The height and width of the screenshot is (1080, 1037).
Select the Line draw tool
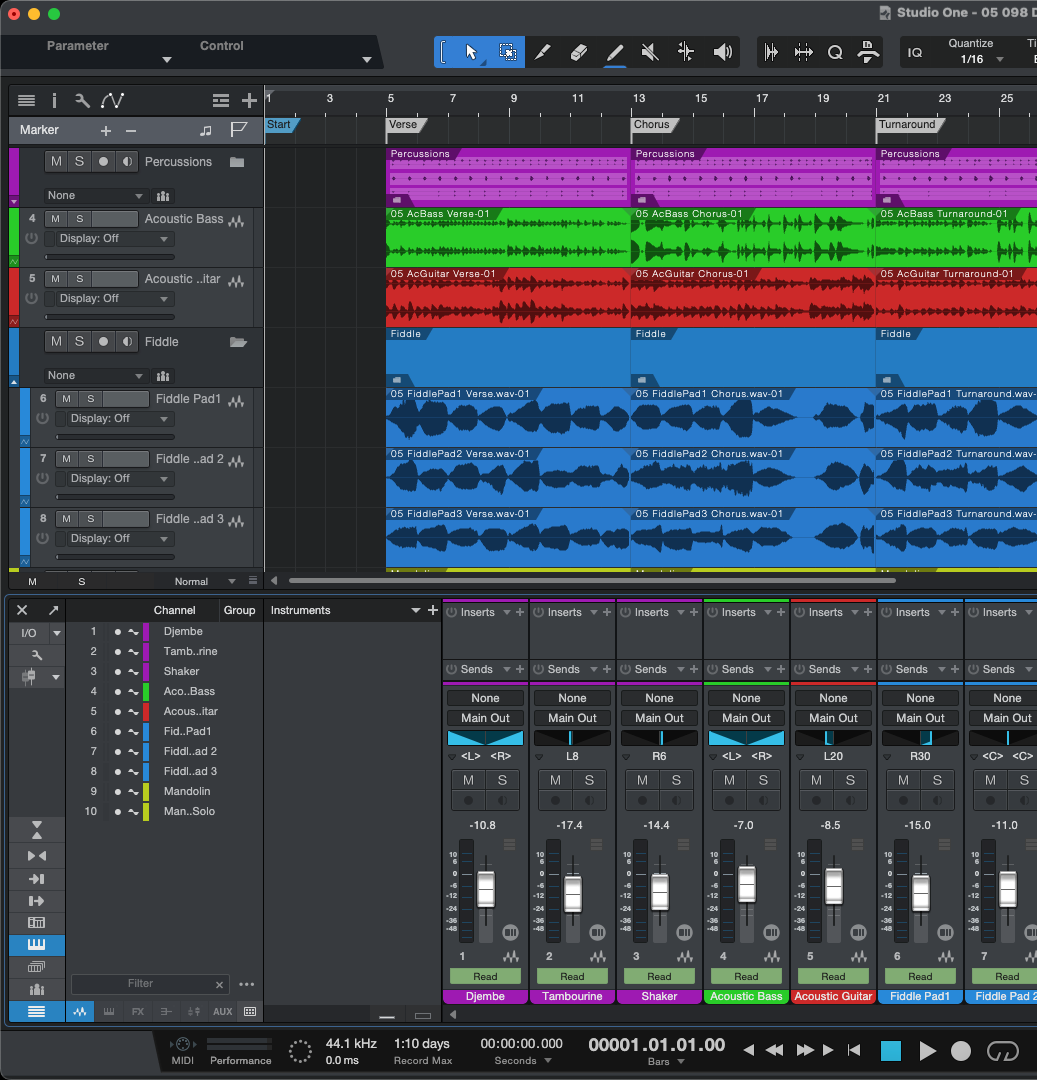click(x=614, y=52)
